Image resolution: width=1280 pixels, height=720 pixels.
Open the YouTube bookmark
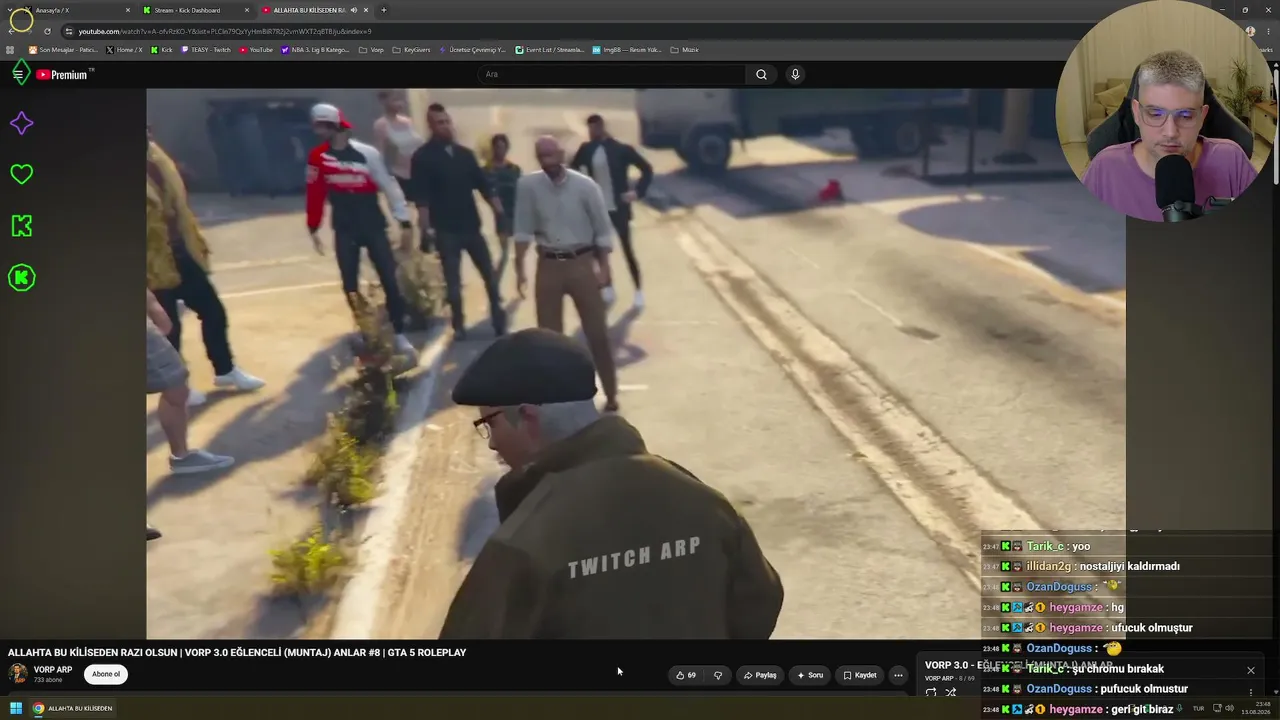tap(256, 50)
